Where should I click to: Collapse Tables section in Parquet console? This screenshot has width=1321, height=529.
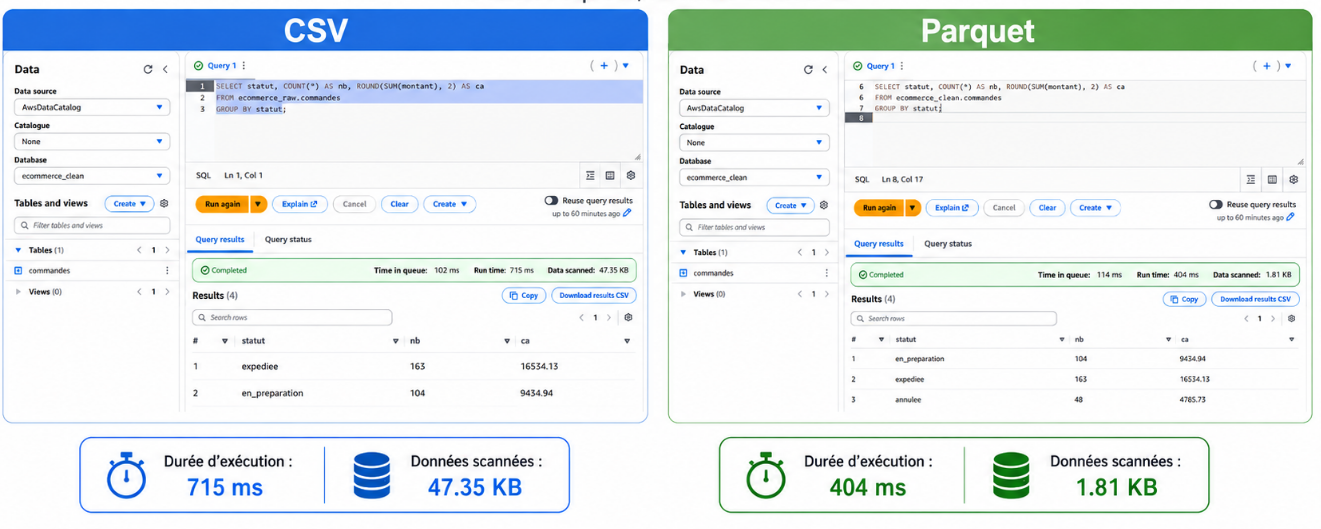684,252
